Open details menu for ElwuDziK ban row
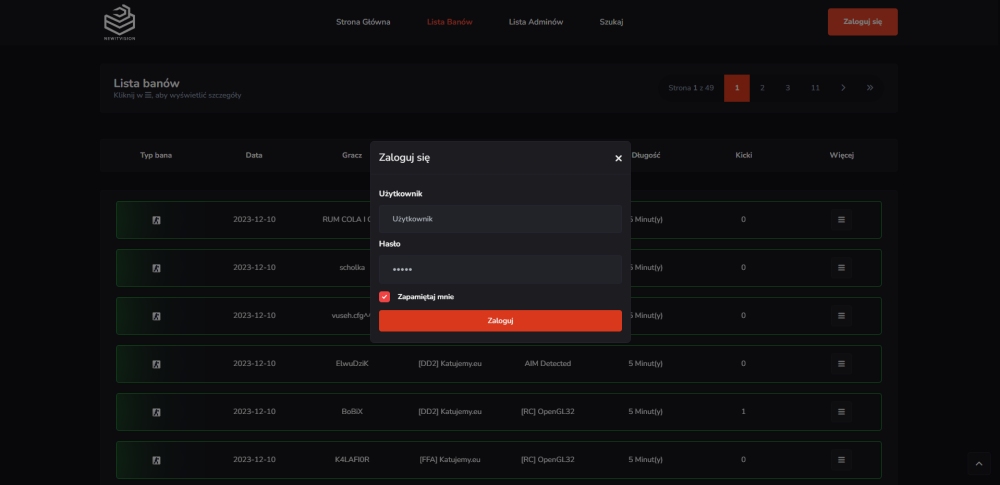Image resolution: width=1000 pixels, height=485 pixels. (x=841, y=364)
